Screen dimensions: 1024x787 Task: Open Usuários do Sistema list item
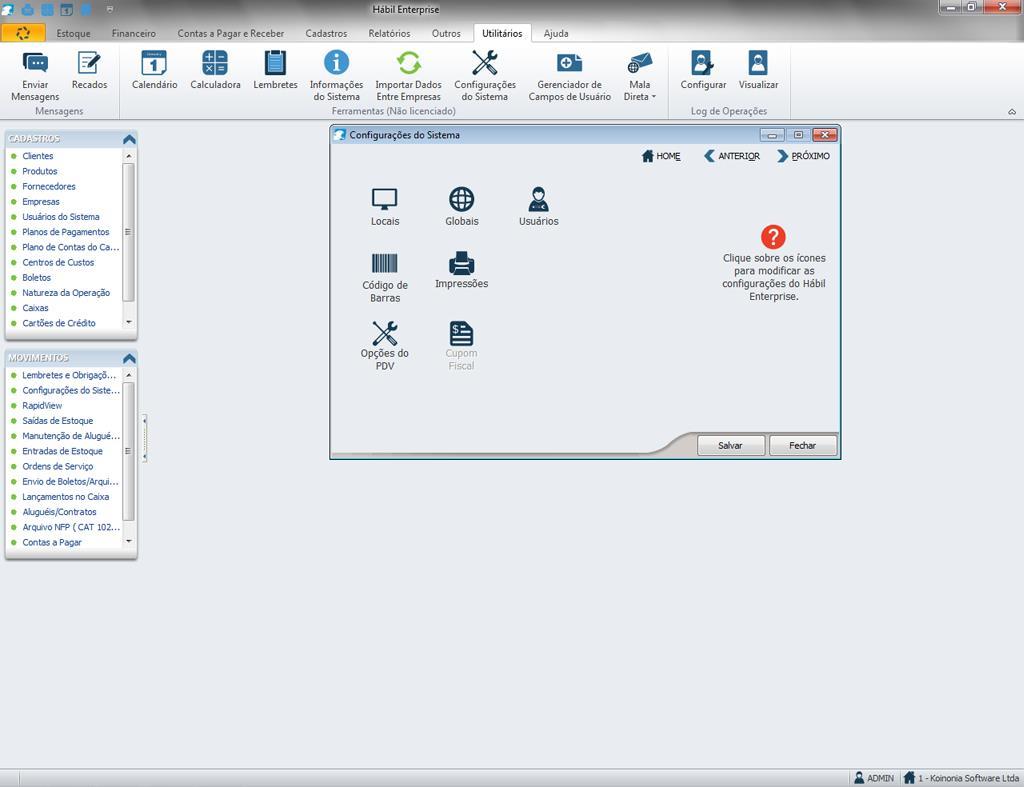pos(61,217)
